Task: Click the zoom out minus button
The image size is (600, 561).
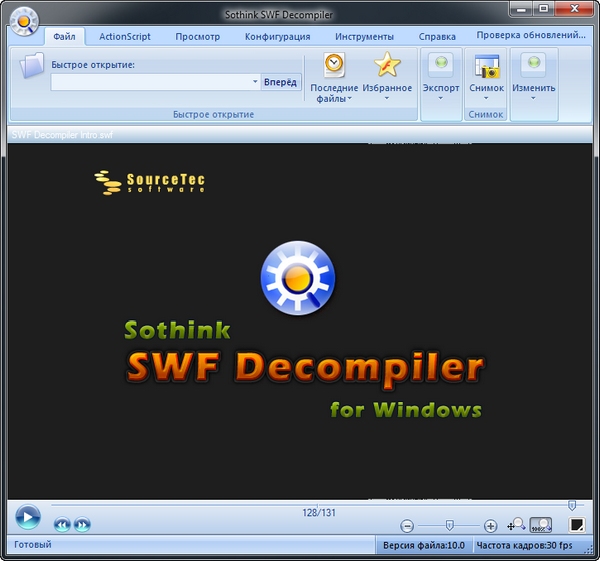Action: pyautogui.click(x=407, y=526)
